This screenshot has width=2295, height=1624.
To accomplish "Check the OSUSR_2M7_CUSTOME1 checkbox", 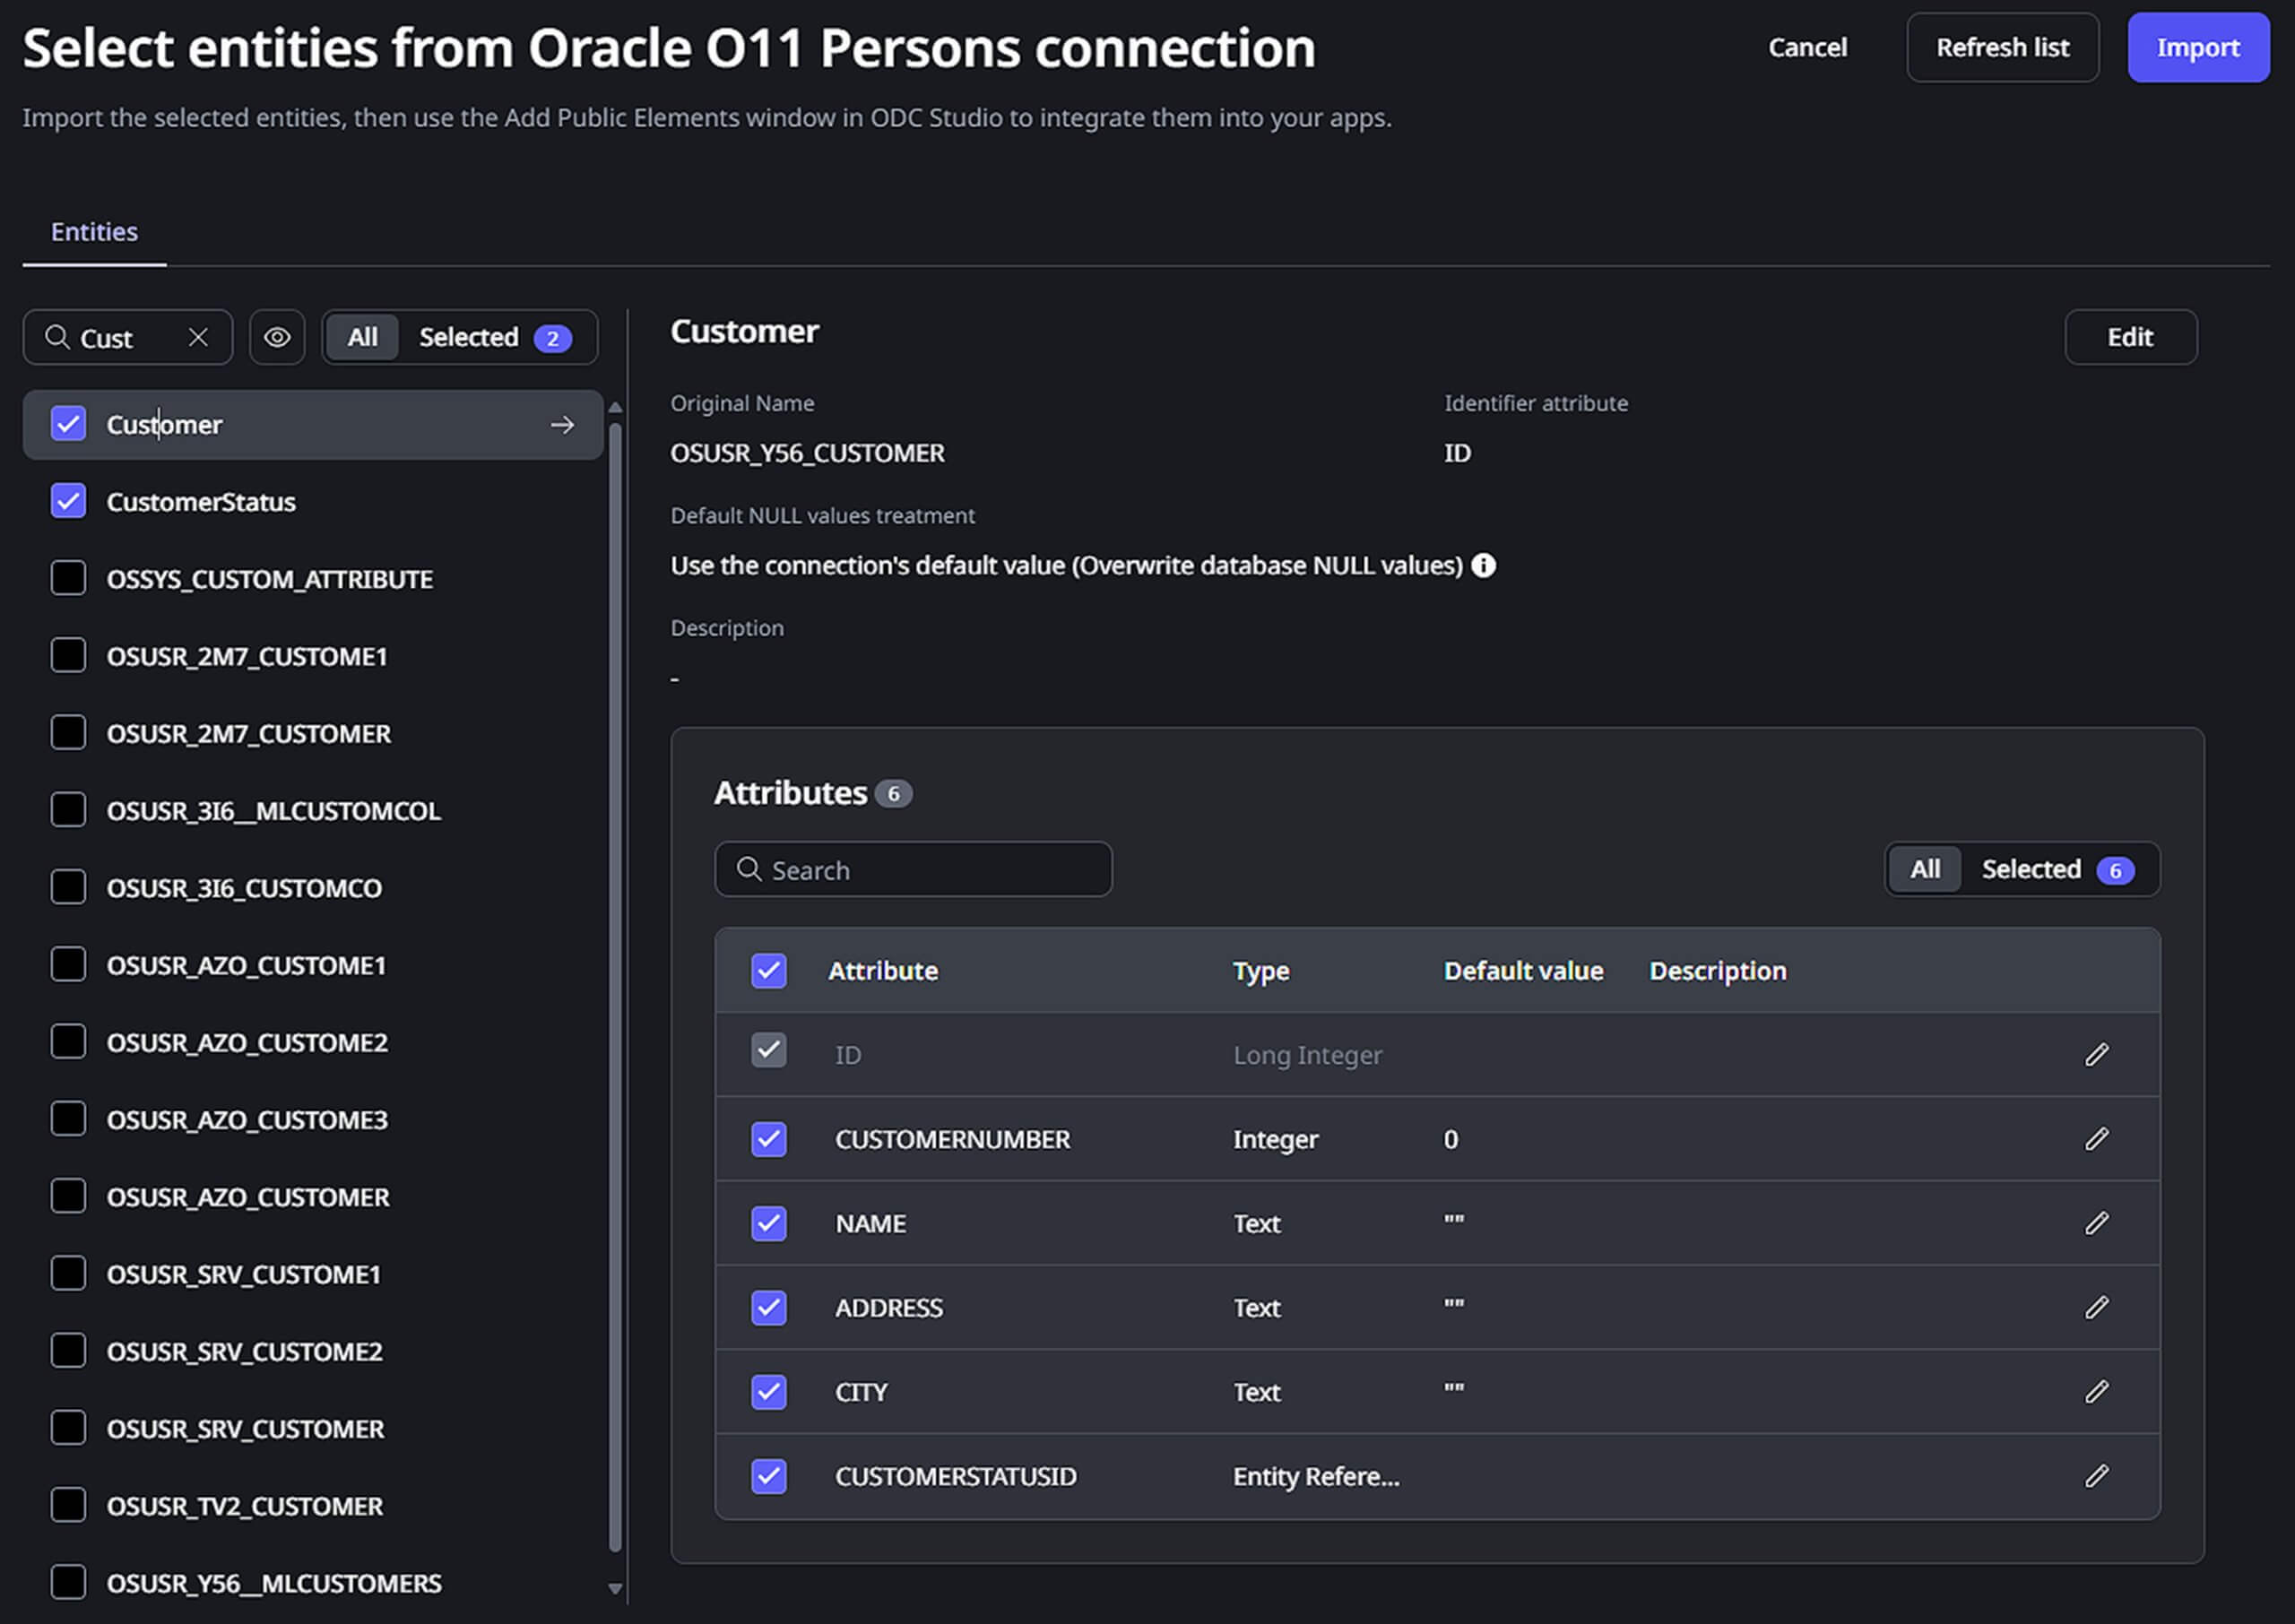I will [x=68, y=655].
